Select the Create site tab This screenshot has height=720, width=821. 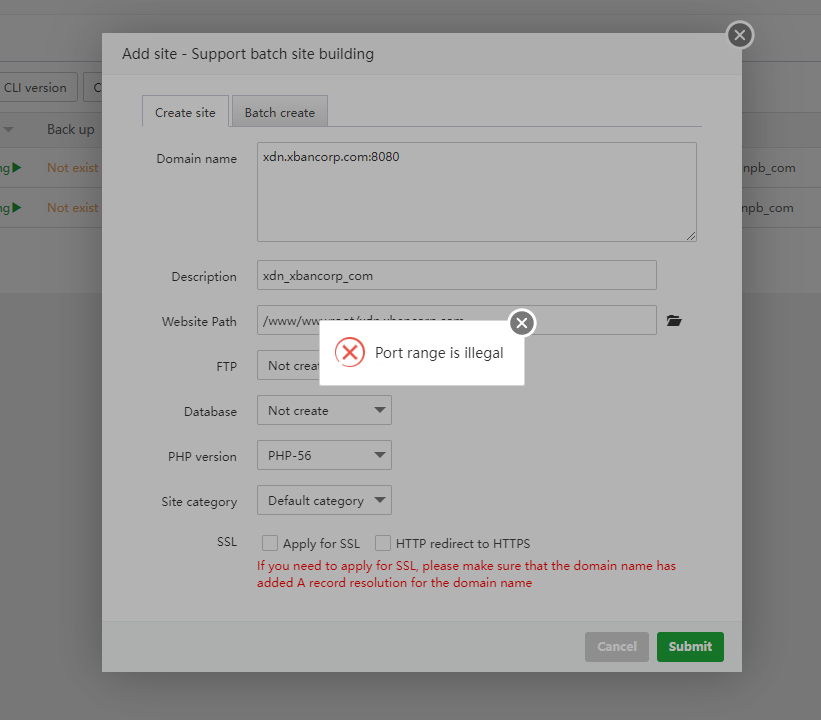tap(185, 113)
